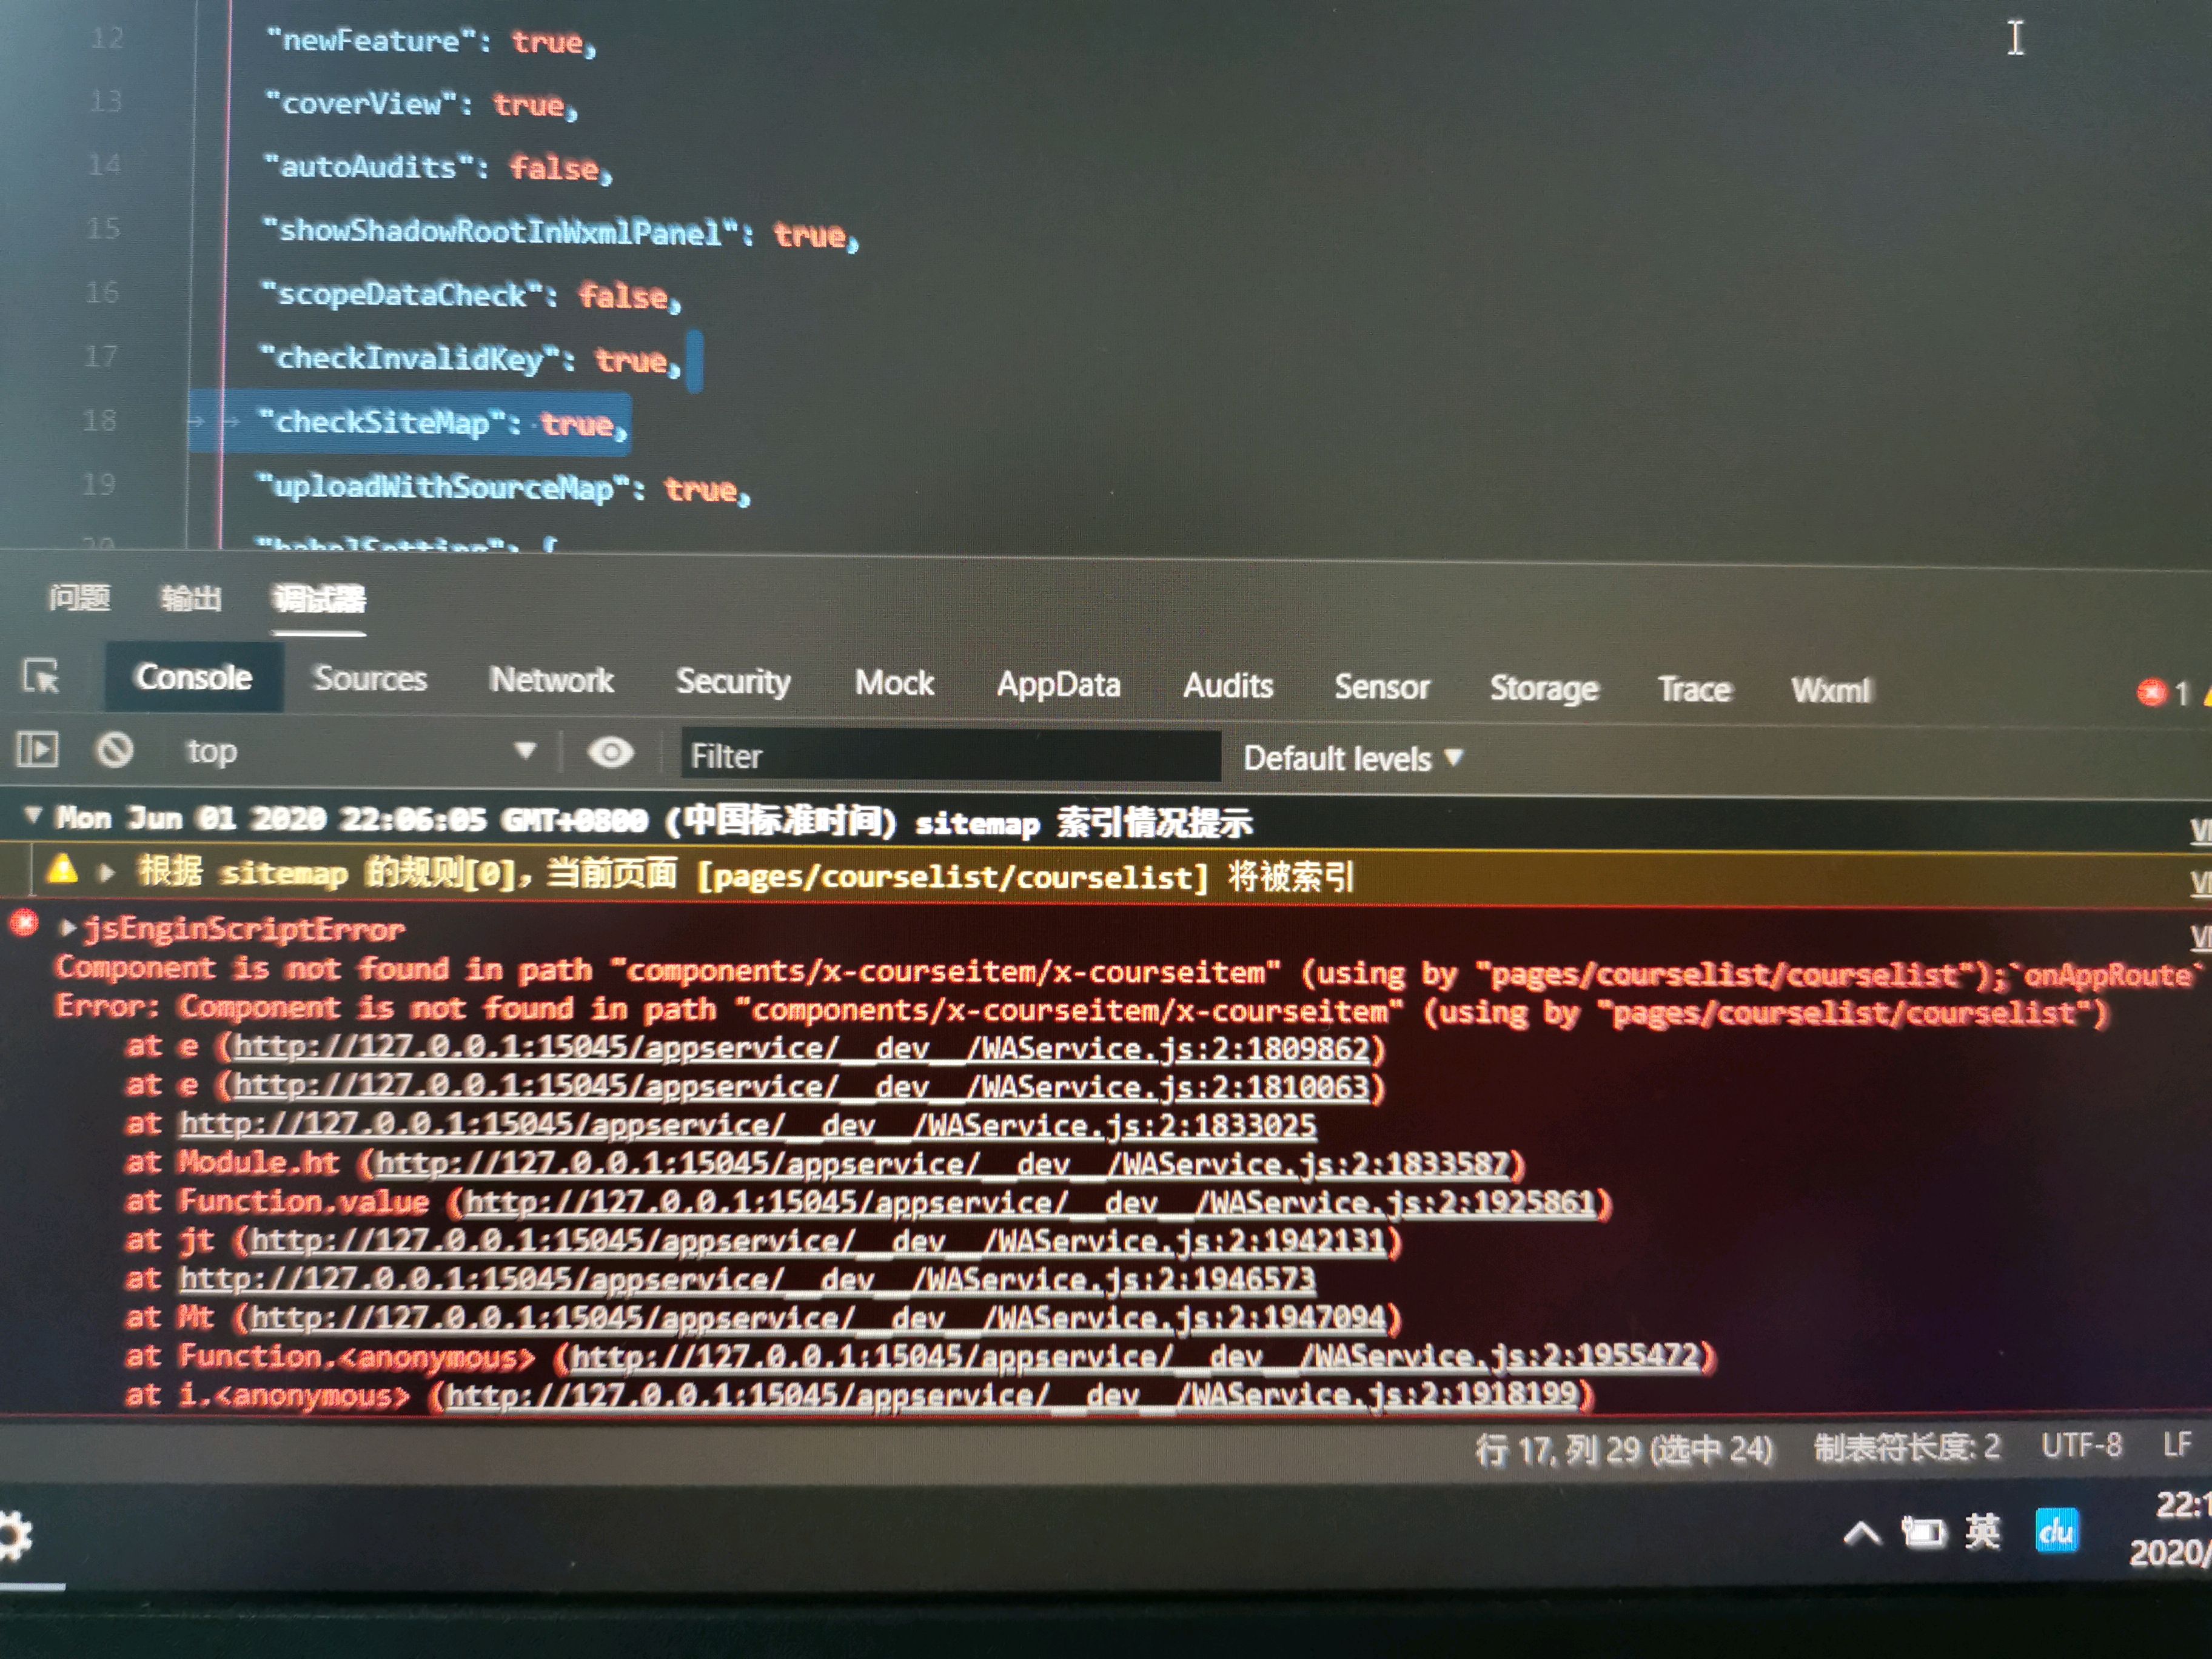This screenshot has height=1659, width=2212.
Task: Clear the console with the ban icon
Action: pyautogui.click(x=115, y=749)
